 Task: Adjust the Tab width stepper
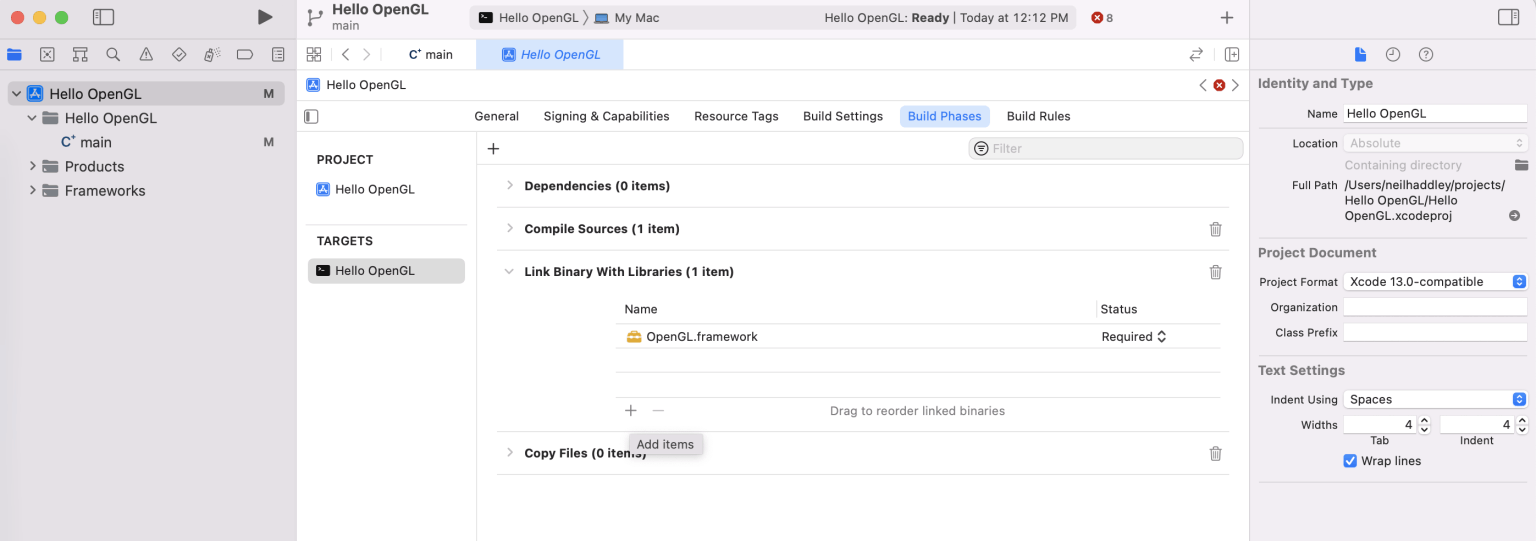(1424, 425)
